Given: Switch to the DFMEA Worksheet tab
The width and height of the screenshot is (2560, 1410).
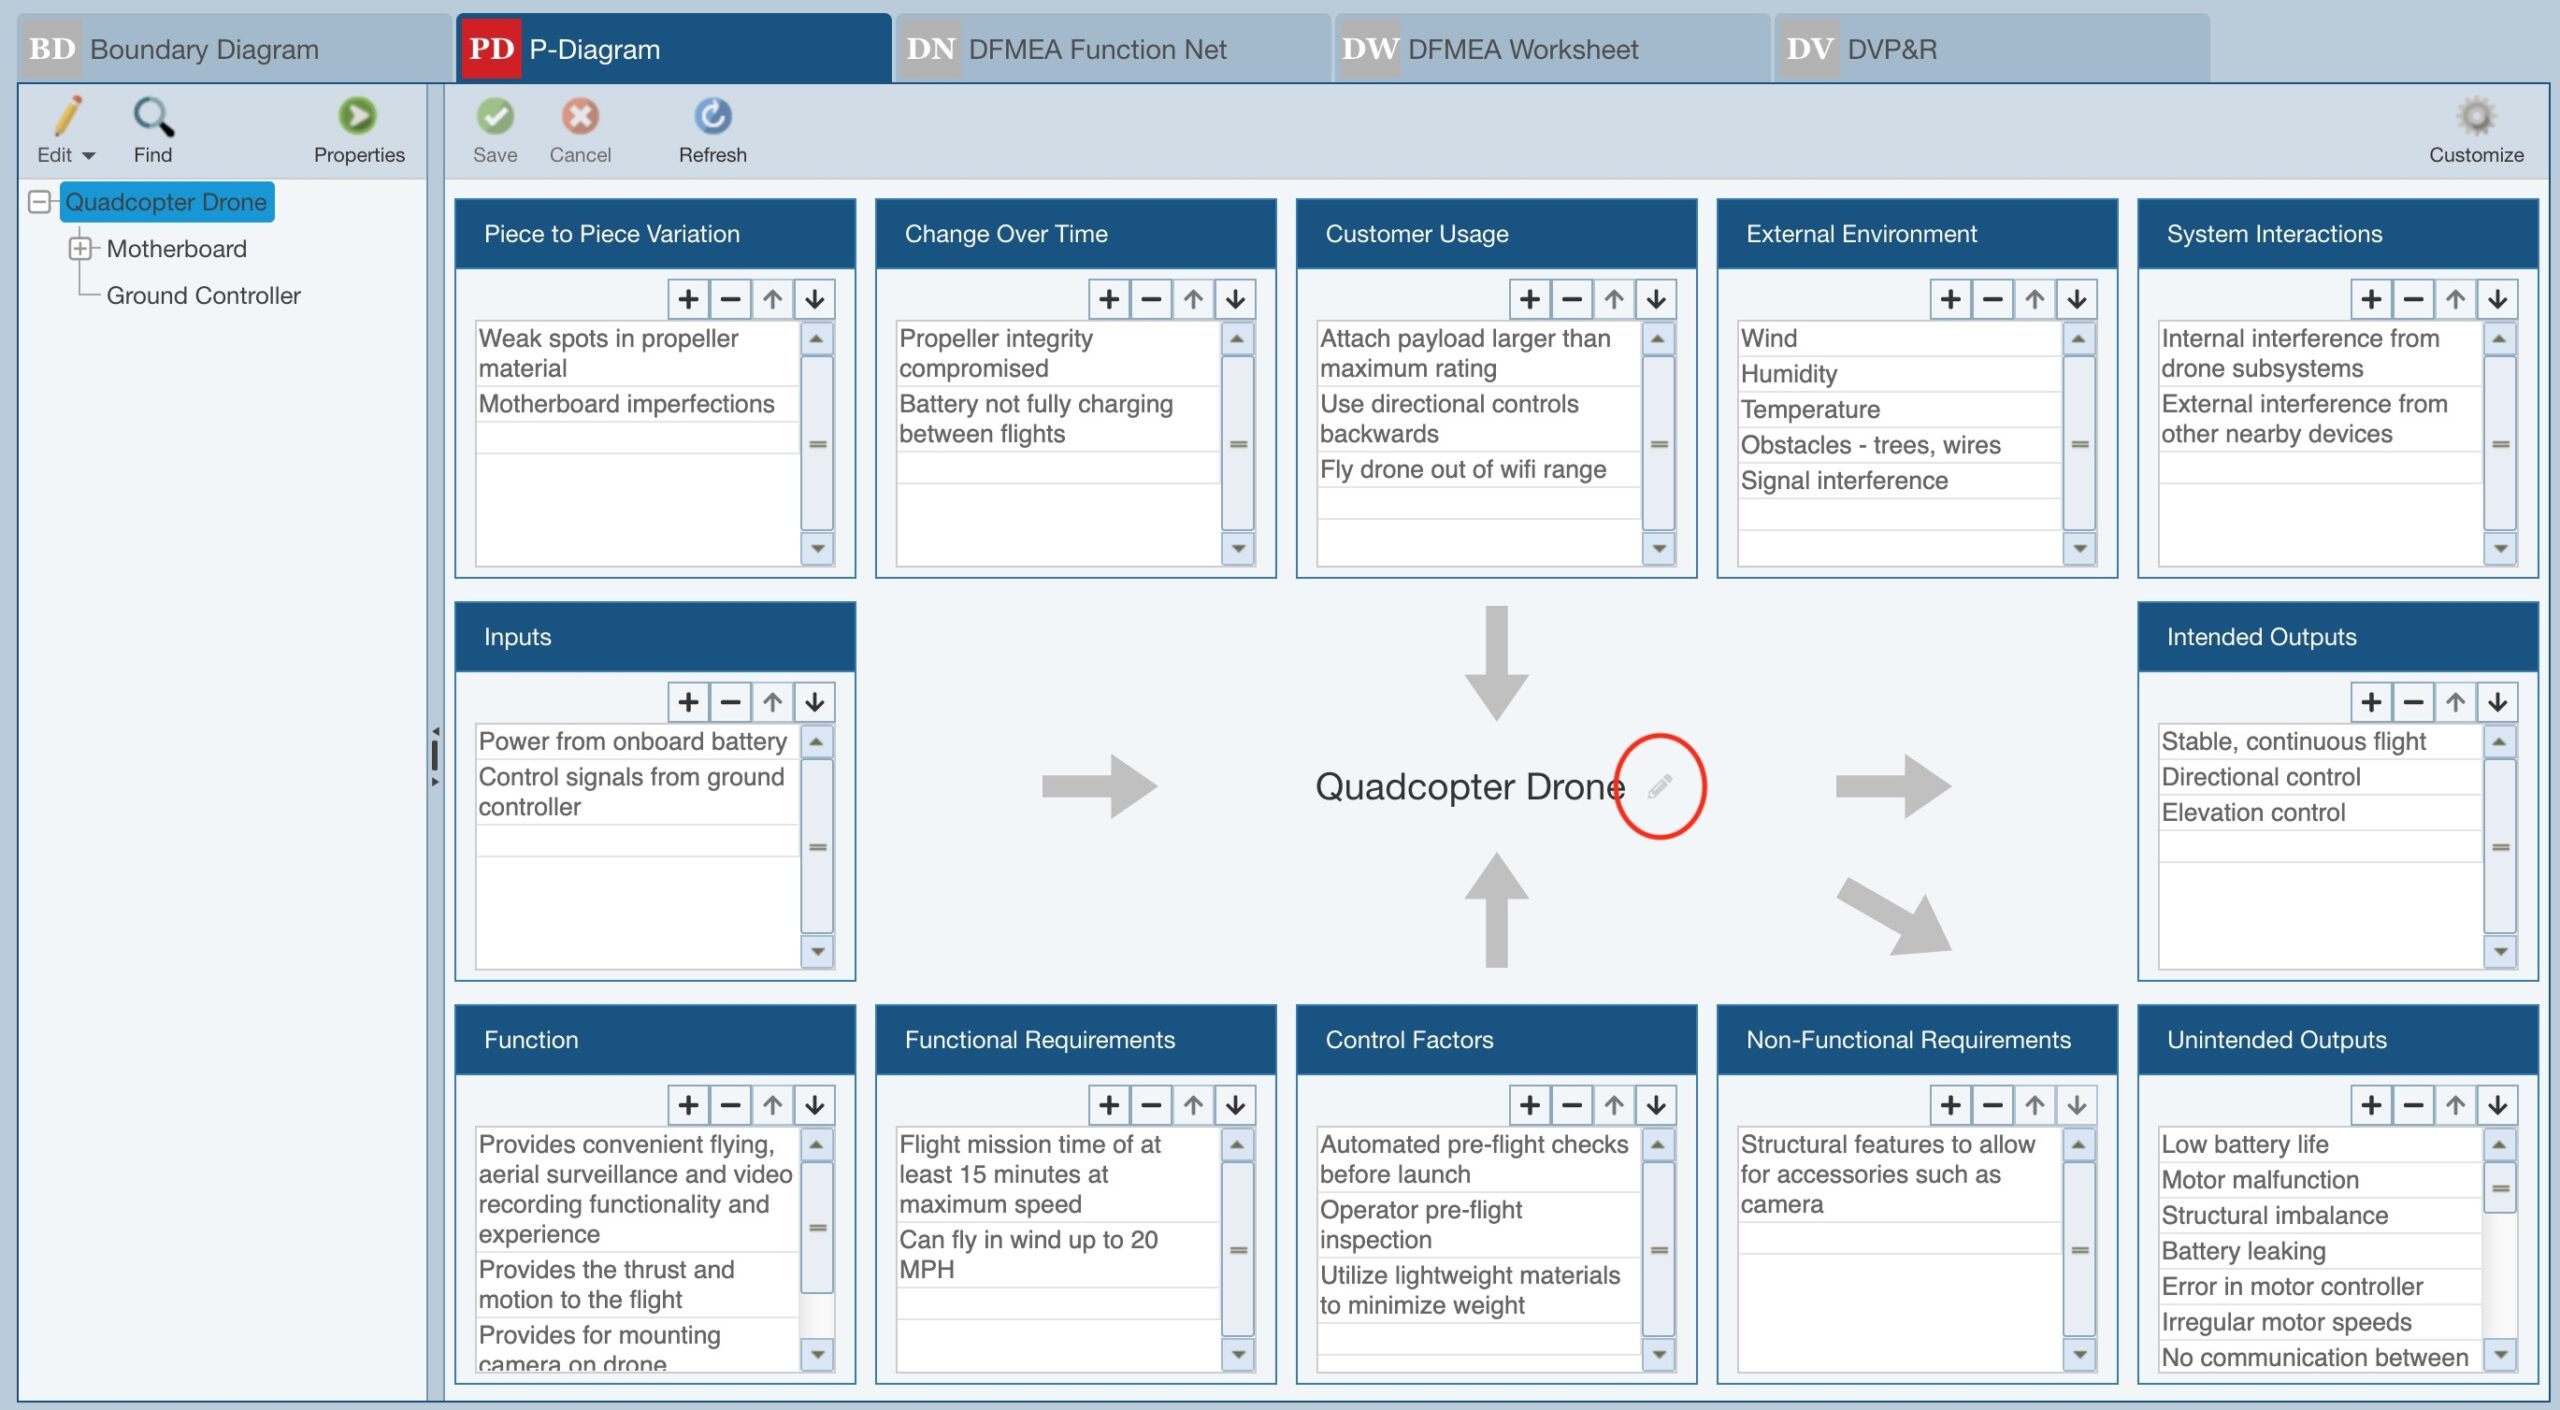Looking at the screenshot, I should [x=1522, y=49].
